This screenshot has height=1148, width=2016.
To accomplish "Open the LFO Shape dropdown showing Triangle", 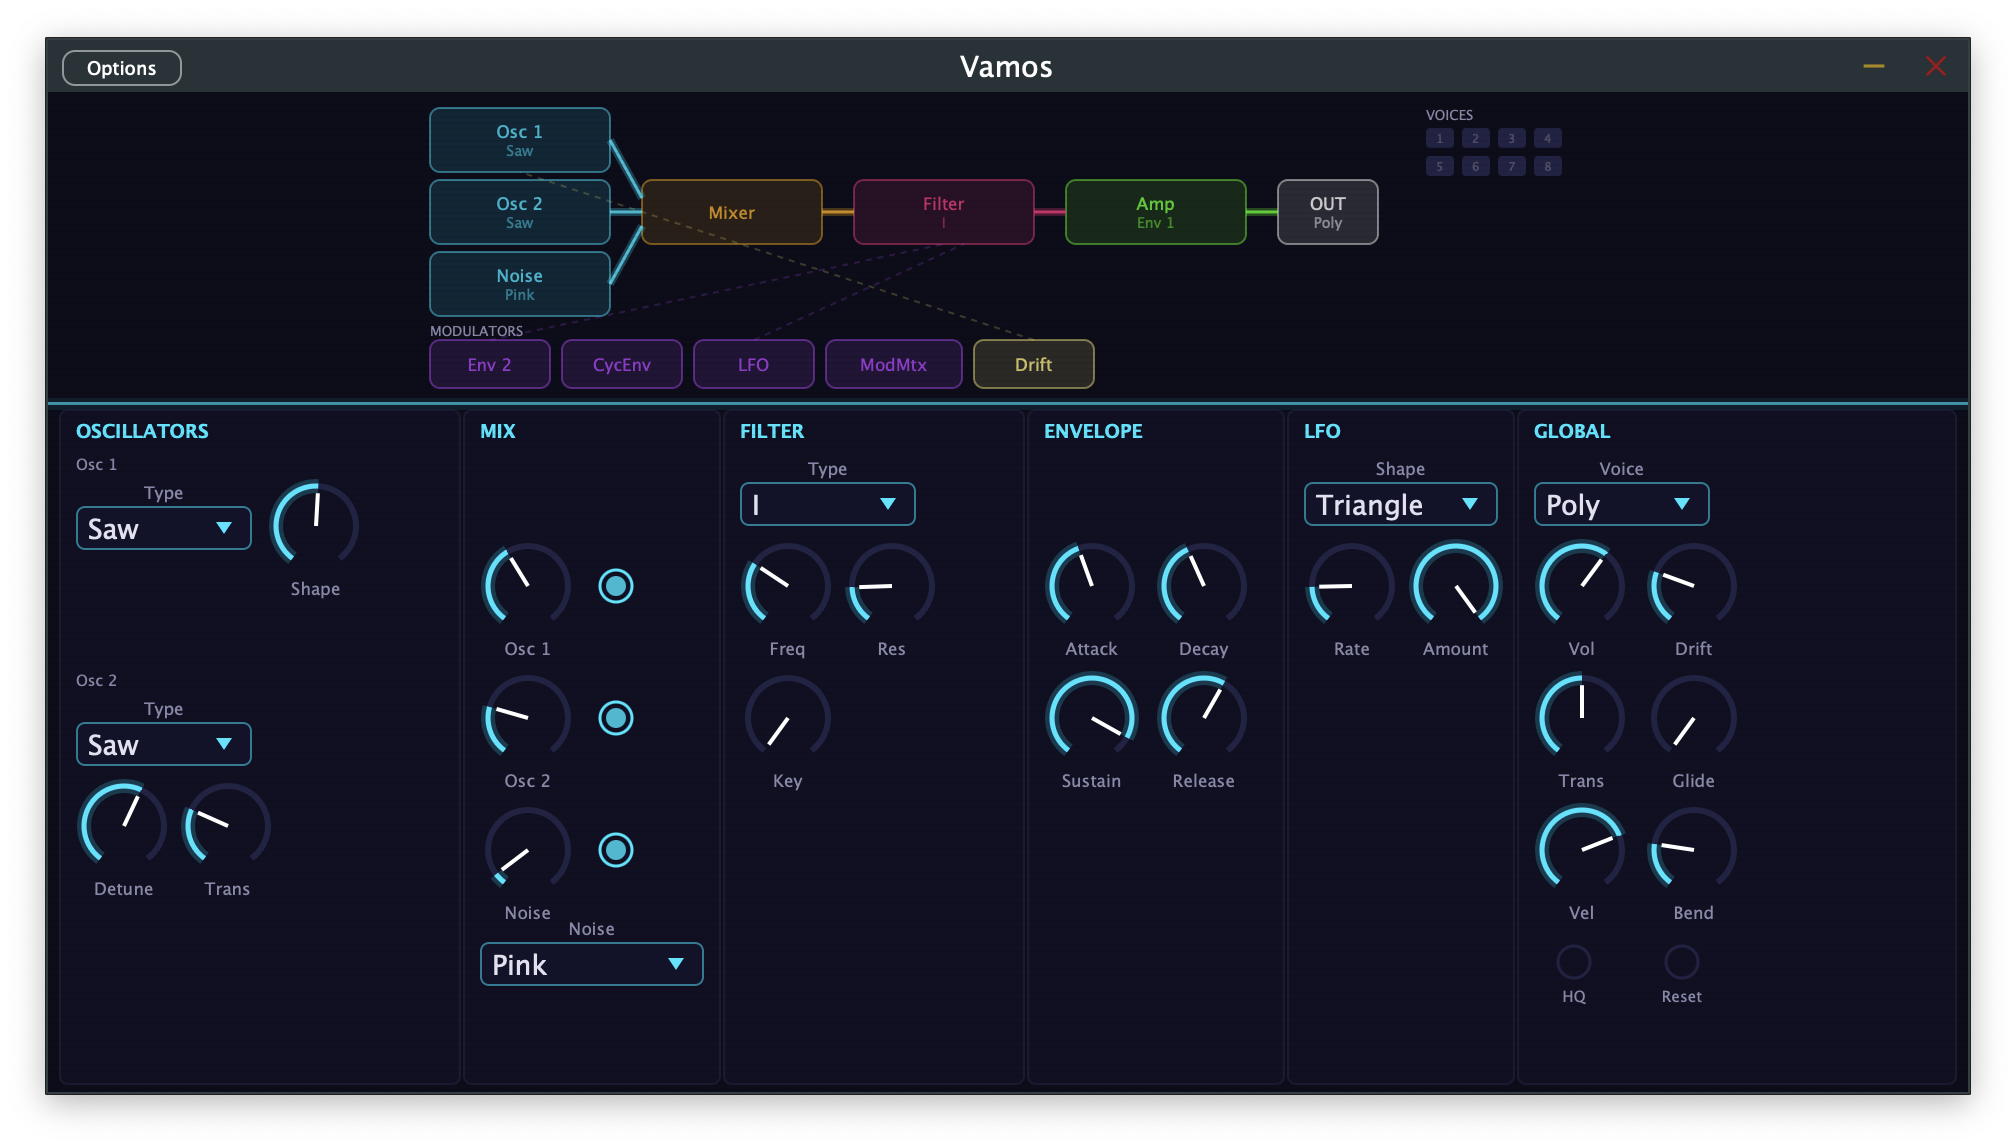I will point(1400,504).
